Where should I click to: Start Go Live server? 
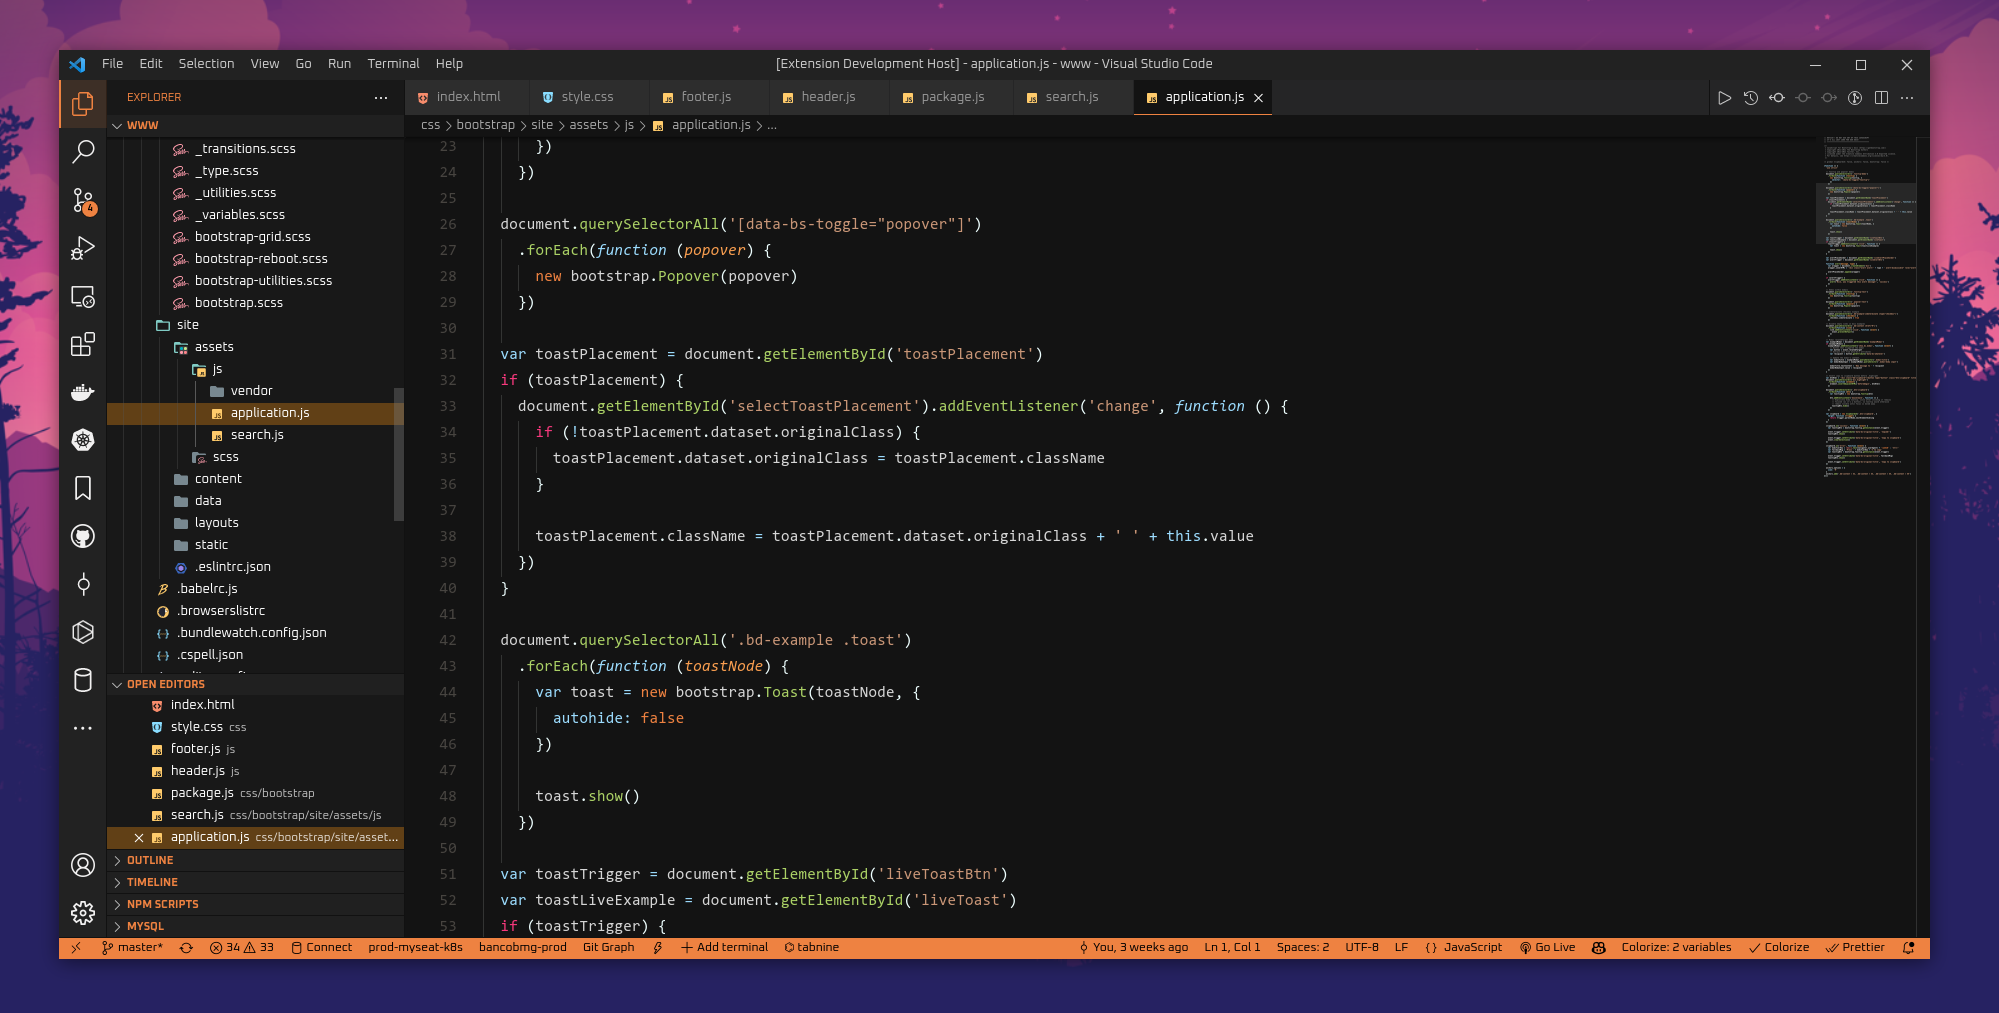[1548, 948]
